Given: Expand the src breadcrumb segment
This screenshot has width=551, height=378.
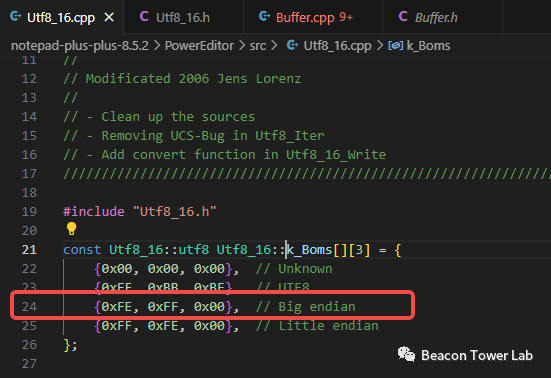Looking at the screenshot, I should click(x=258, y=46).
